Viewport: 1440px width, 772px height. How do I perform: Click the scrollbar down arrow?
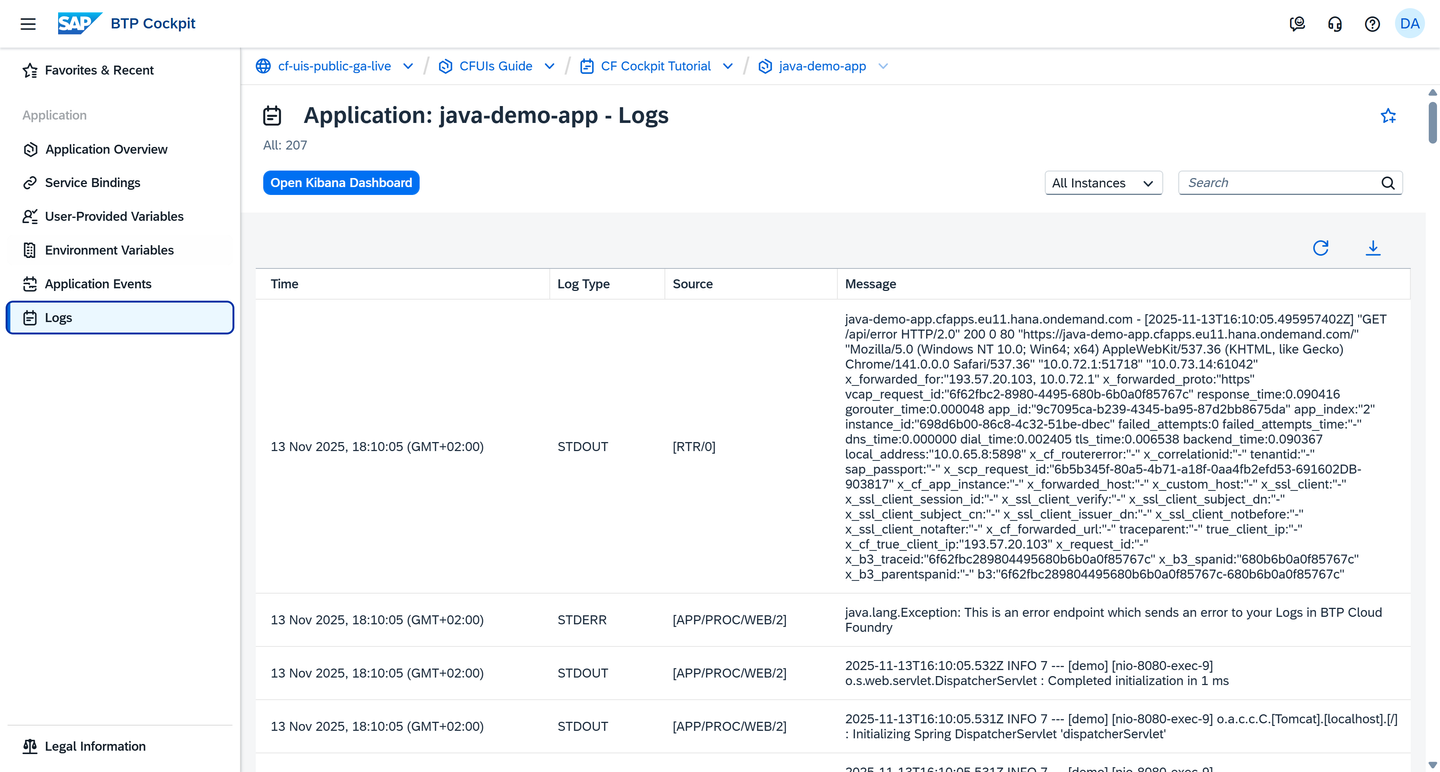1432,765
